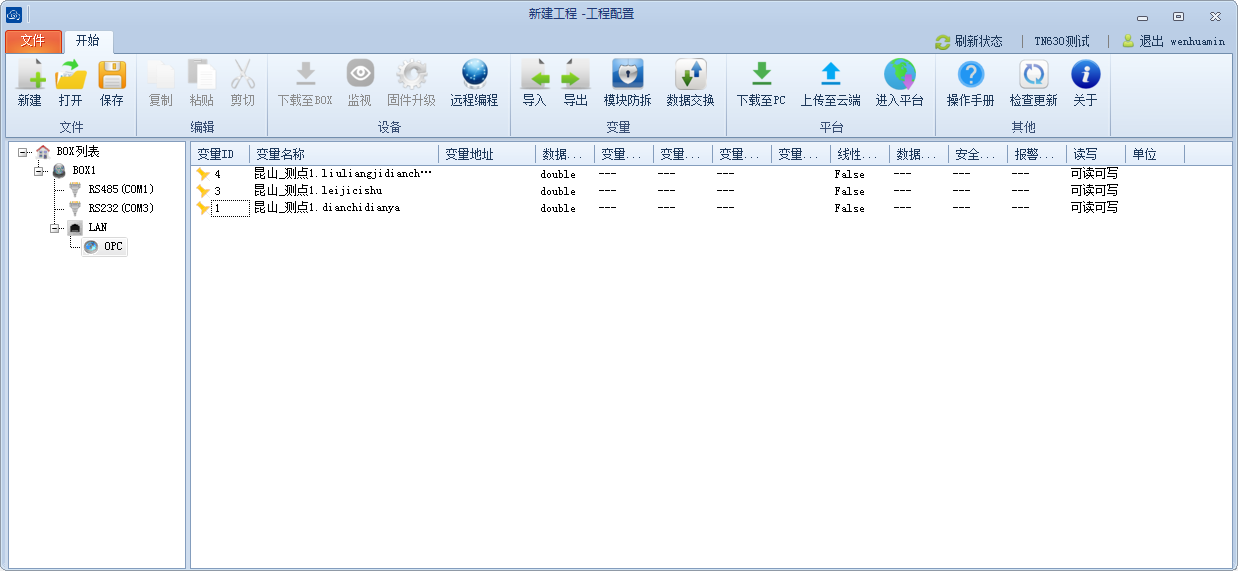Click the 复制 copy icon
1238x571 pixels.
[160, 75]
